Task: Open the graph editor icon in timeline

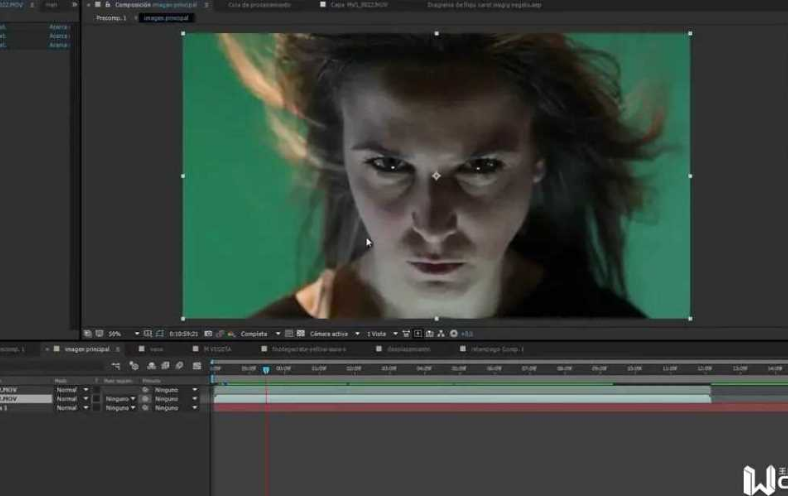Action: pyautogui.click(x=197, y=366)
